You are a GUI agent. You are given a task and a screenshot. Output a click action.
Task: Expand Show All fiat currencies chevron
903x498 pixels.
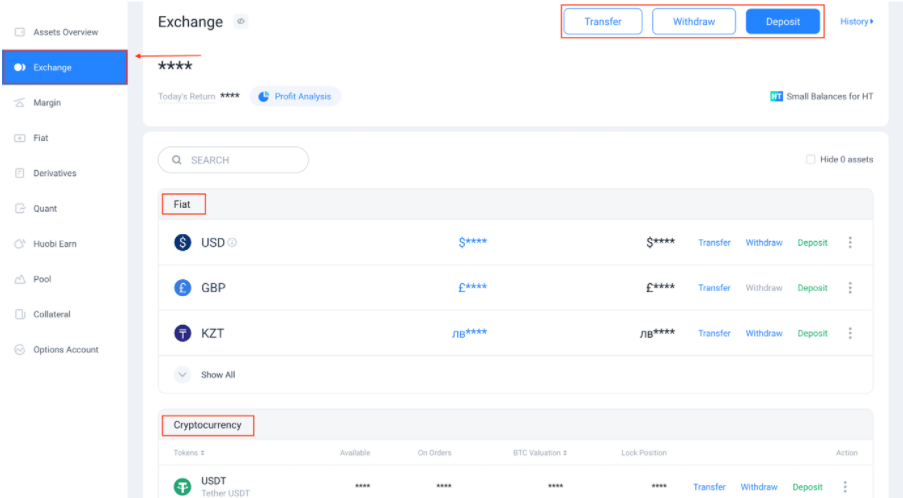[x=182, y=374]
